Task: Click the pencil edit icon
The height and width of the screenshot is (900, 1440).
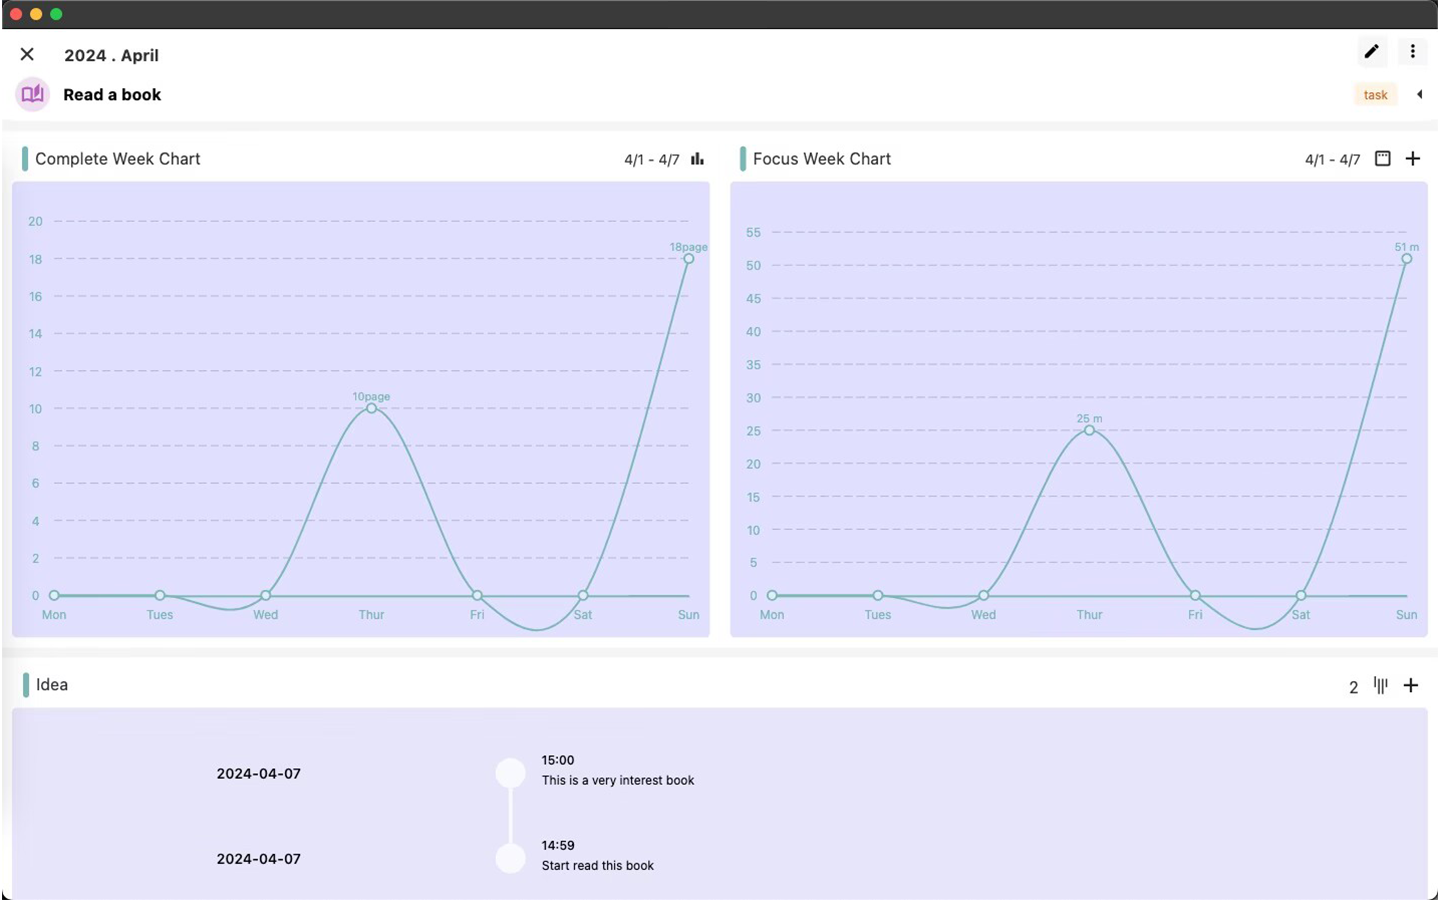Action: coord(1372,52)
